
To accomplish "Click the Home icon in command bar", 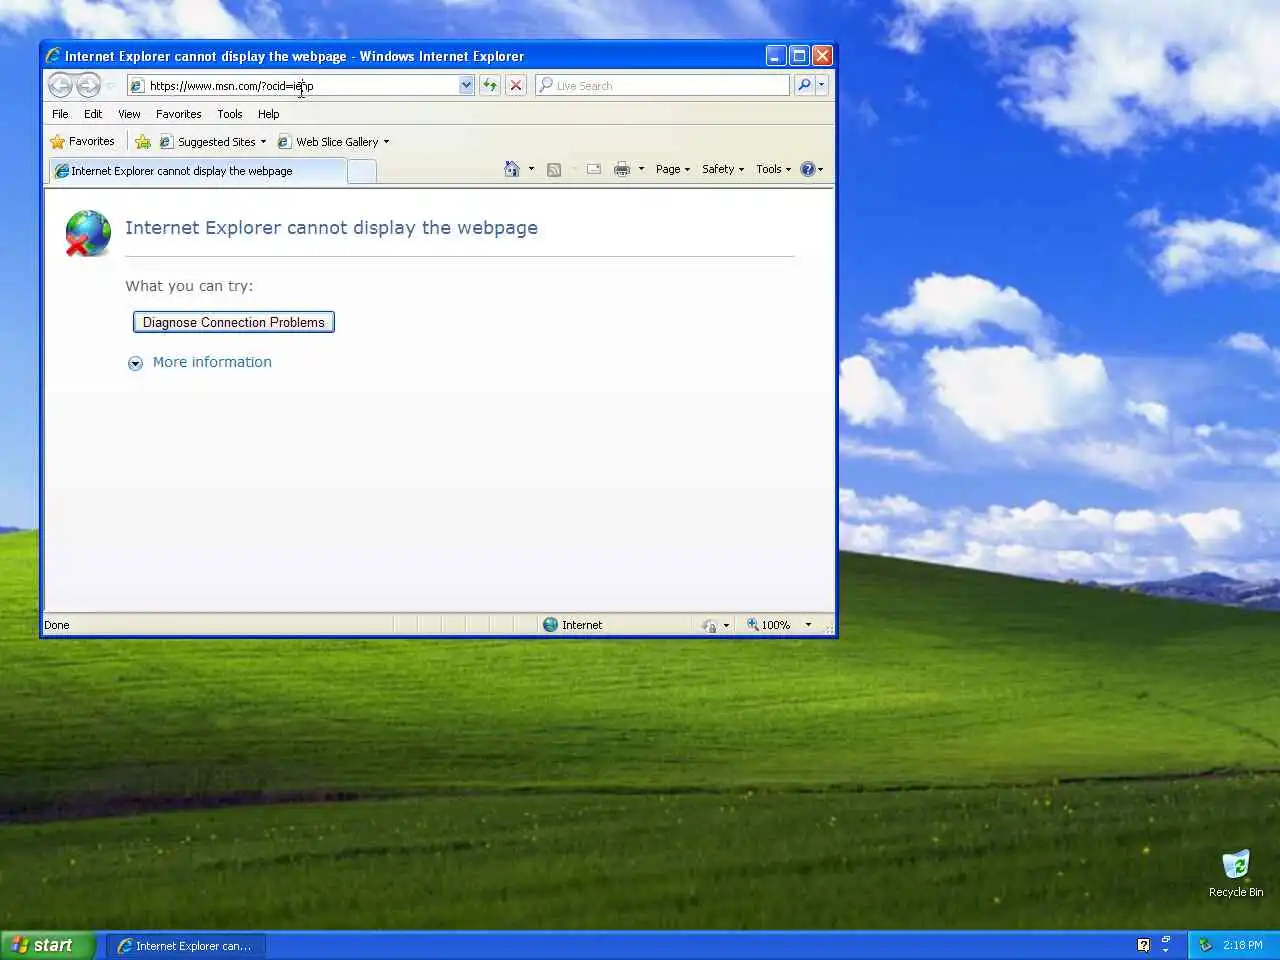I will pyautogui.click(x=512, y=169).
